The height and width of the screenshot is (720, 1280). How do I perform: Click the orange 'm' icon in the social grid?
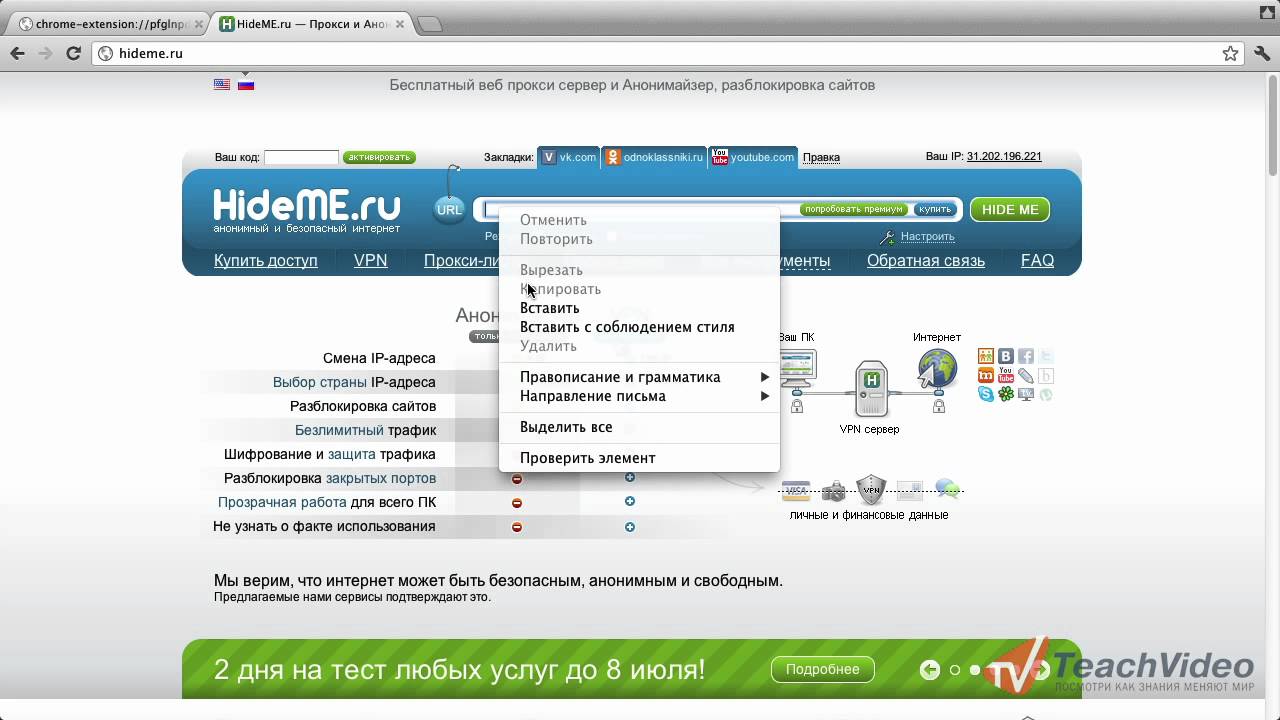coord(986,375)
